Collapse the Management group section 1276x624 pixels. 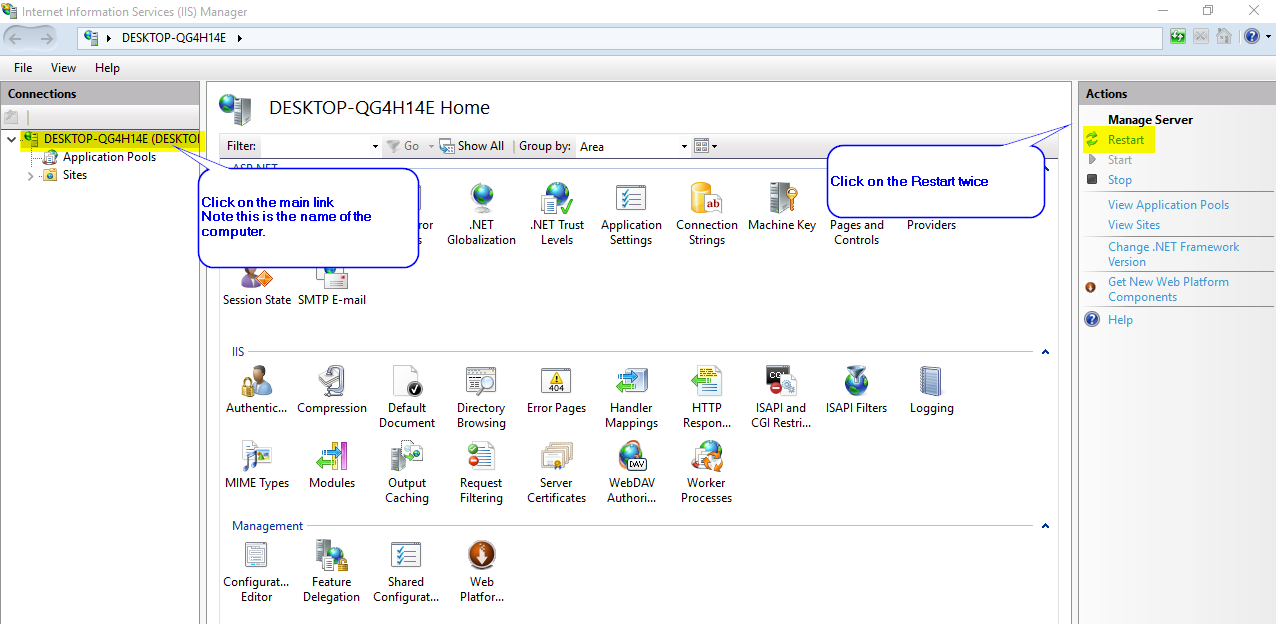(1046, 526)
